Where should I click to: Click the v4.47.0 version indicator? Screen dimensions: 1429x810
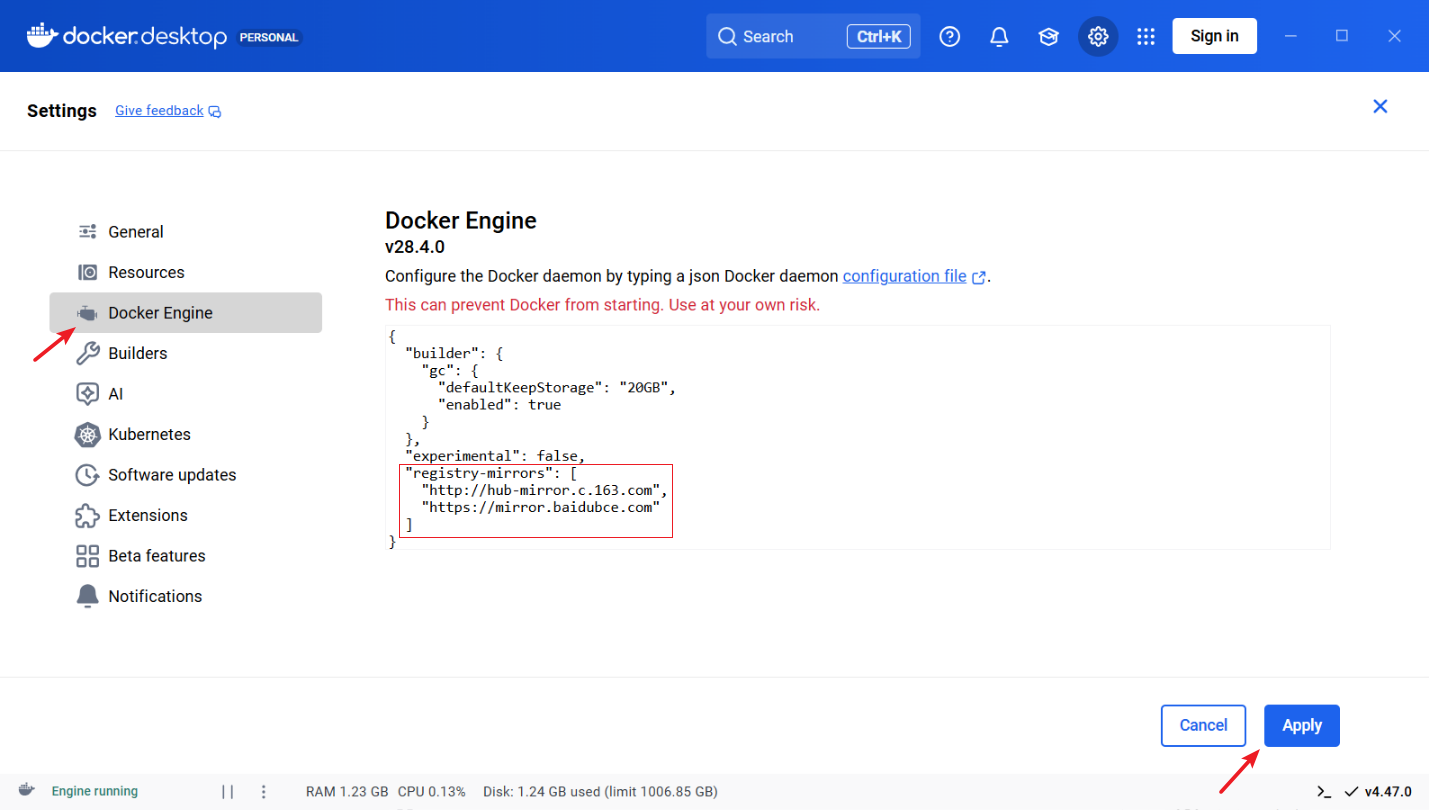click(1378, 792)
